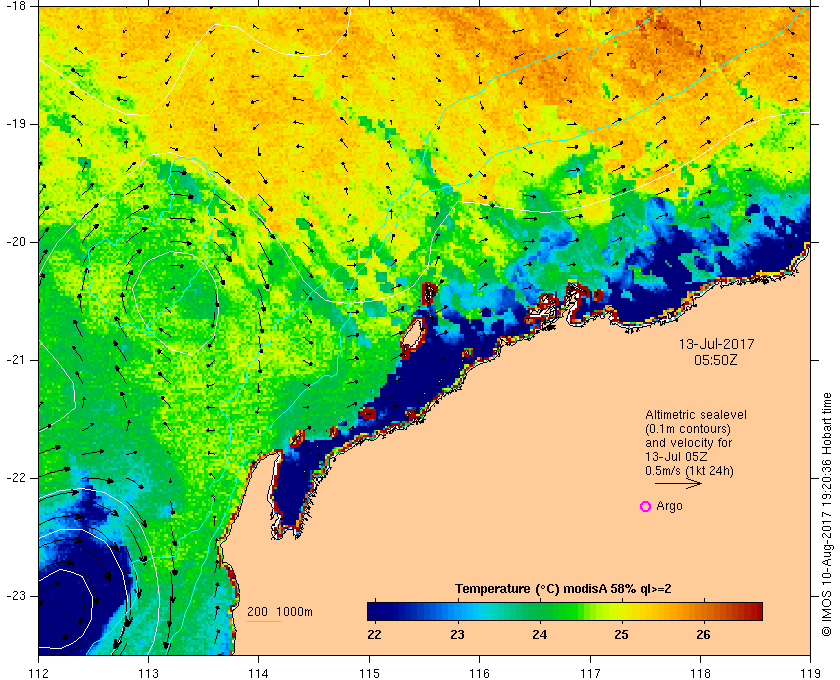This screenshot has height=680, width=840.
Task: Click the -23 latitude axis label
Action: (16, 595)
